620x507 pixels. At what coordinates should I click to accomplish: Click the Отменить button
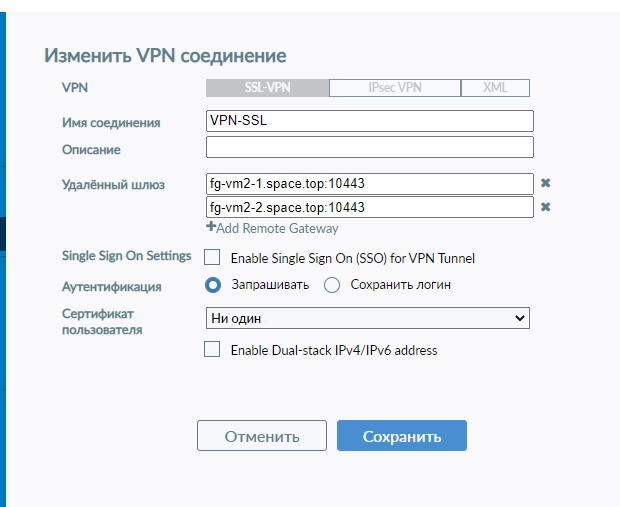(262, 436)
